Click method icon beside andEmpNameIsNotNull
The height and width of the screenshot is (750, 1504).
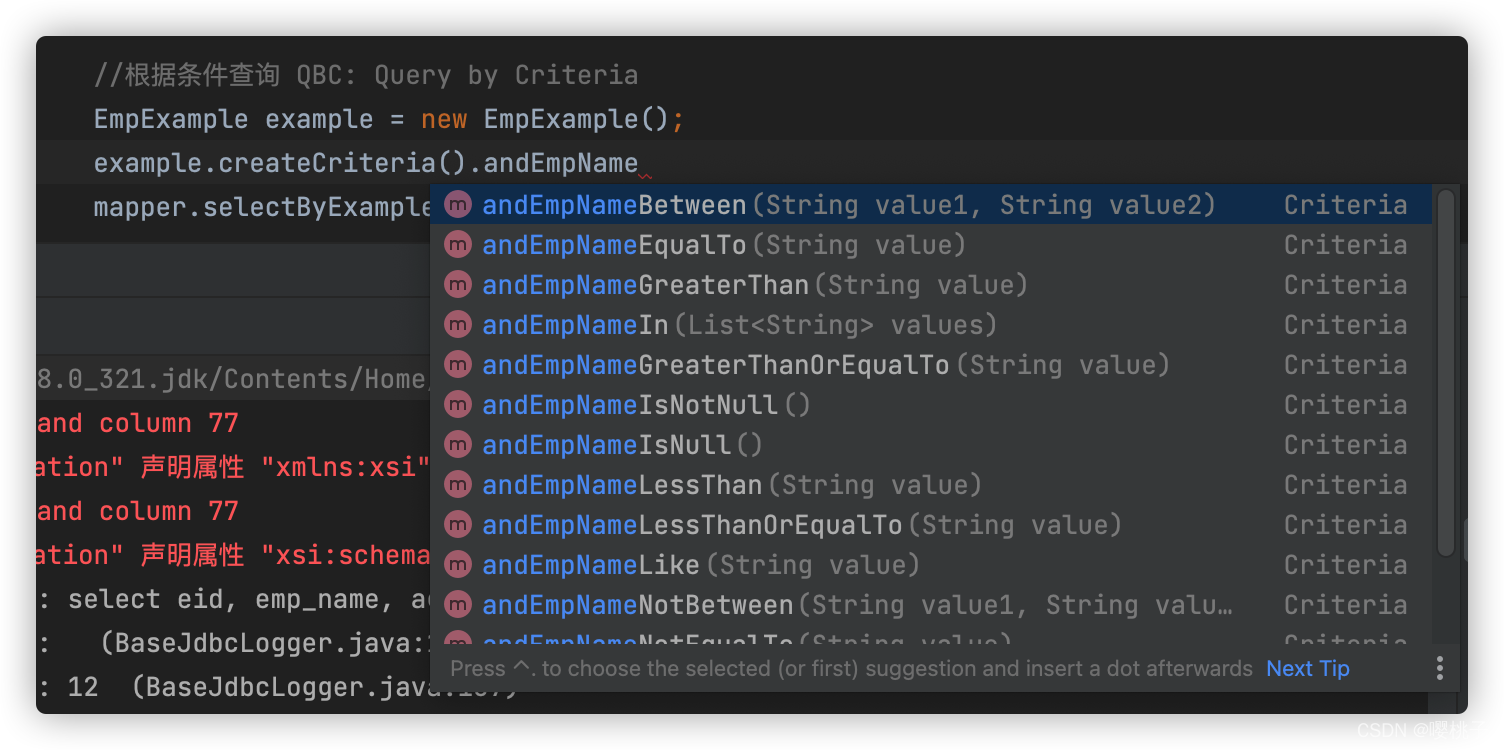coord(458,405)
